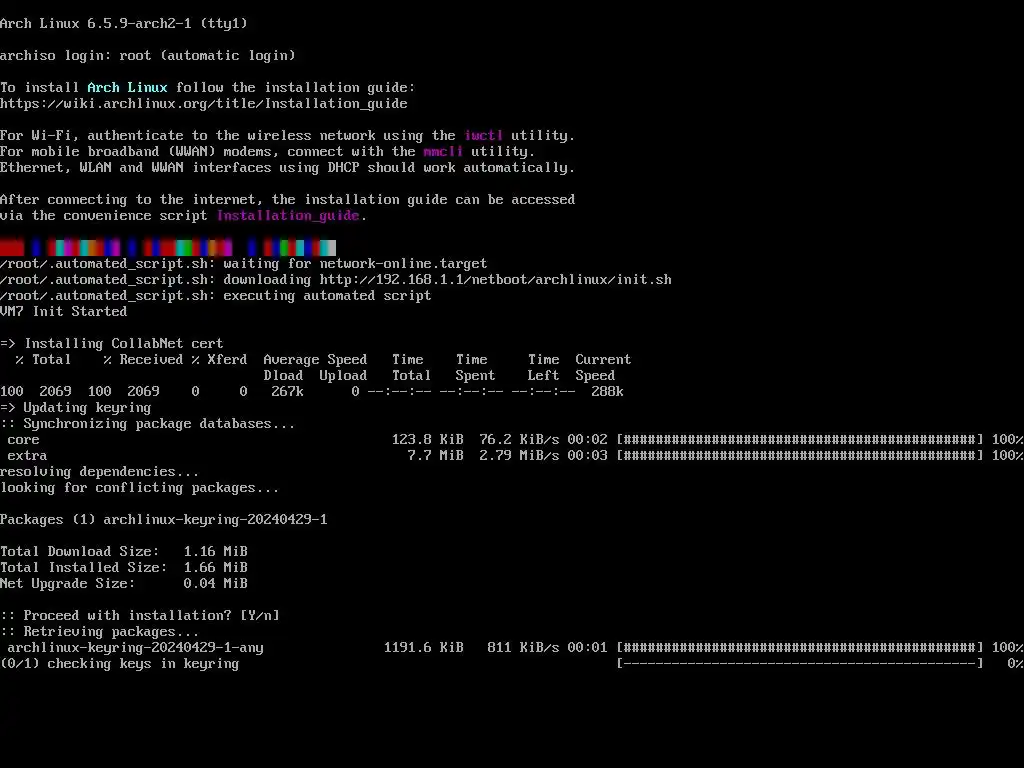This screenshot has height=768, width=1024.
Task: Click the cyan 'Arch Linux' text
Action: click(x=127, y=88)
